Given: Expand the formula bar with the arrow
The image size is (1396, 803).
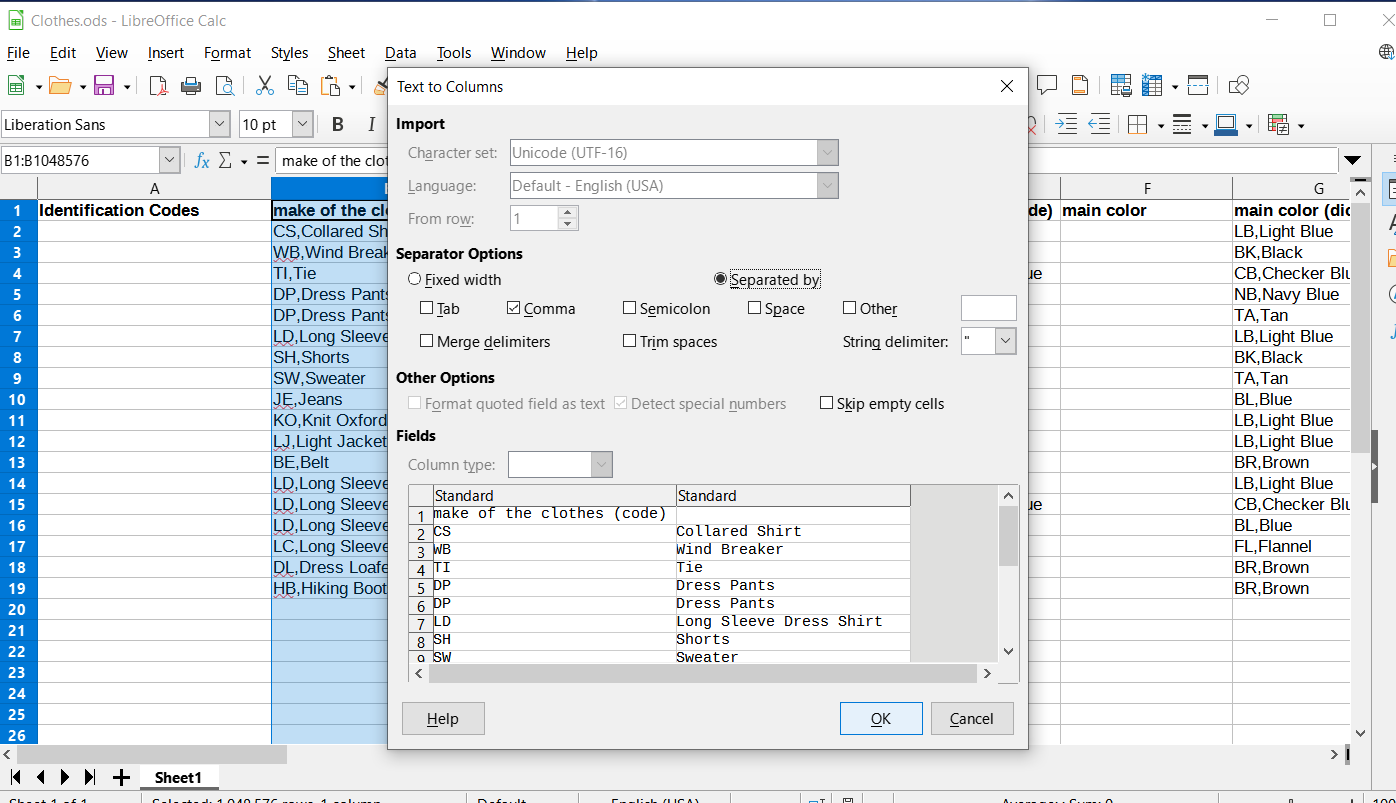Looking at the screenshot, I should [1353, 160].
